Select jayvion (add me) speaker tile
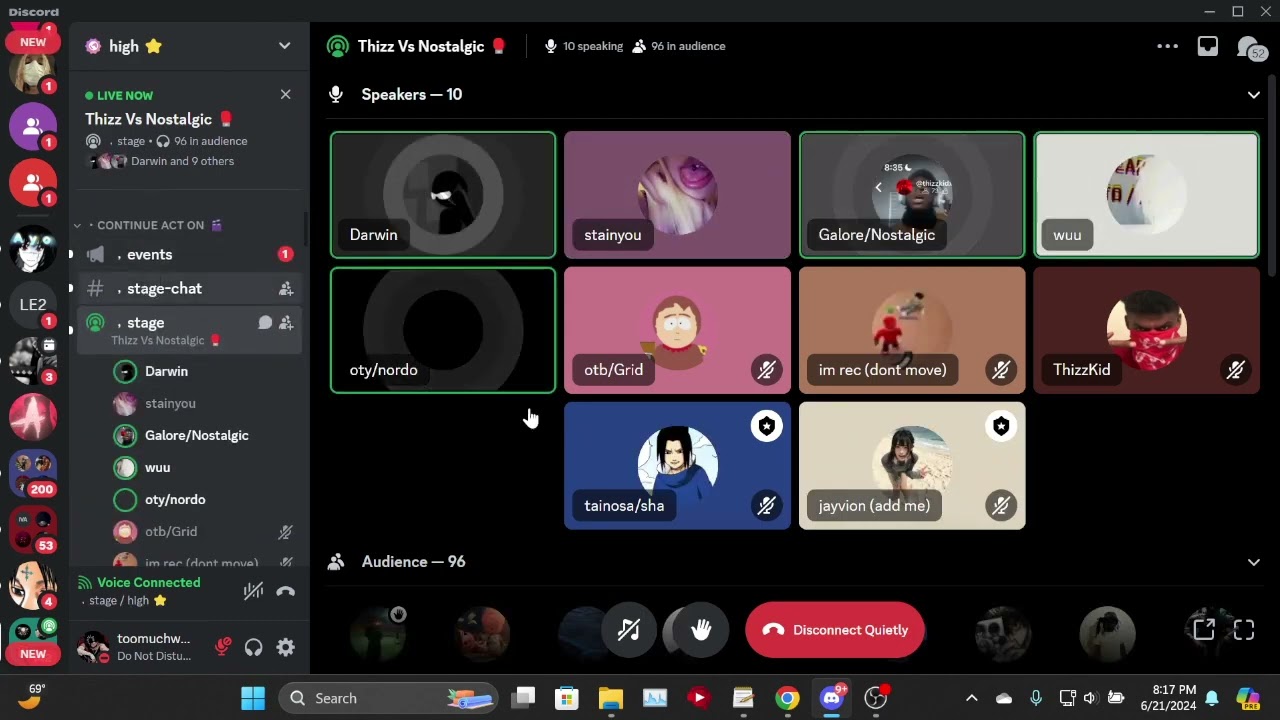The image size is (1280, 720). click(x=912, y=466)
